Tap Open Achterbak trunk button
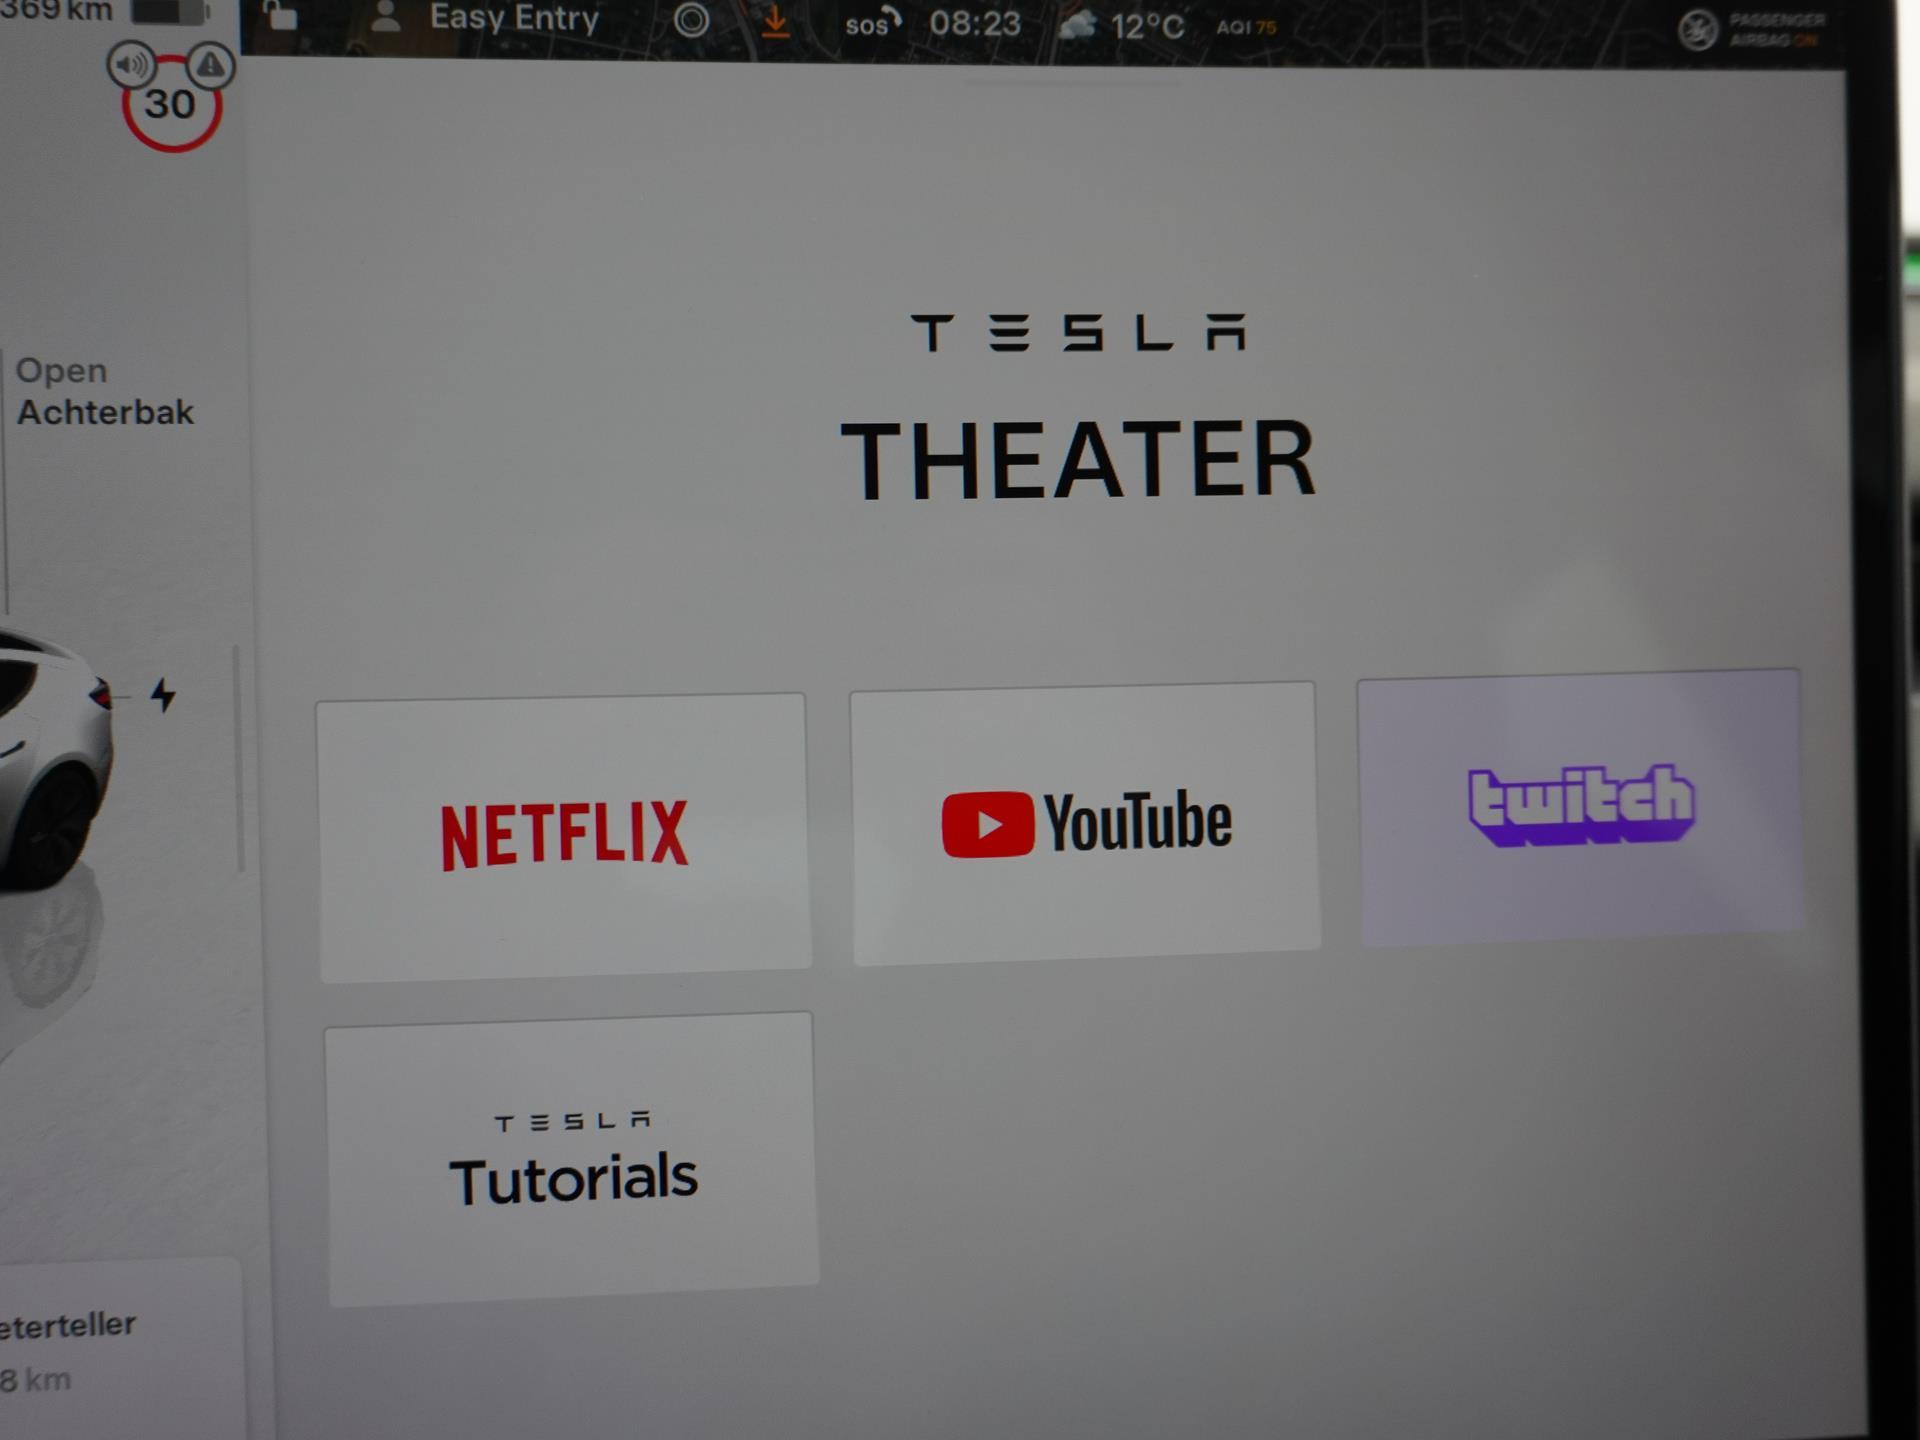 pos(104,391)
